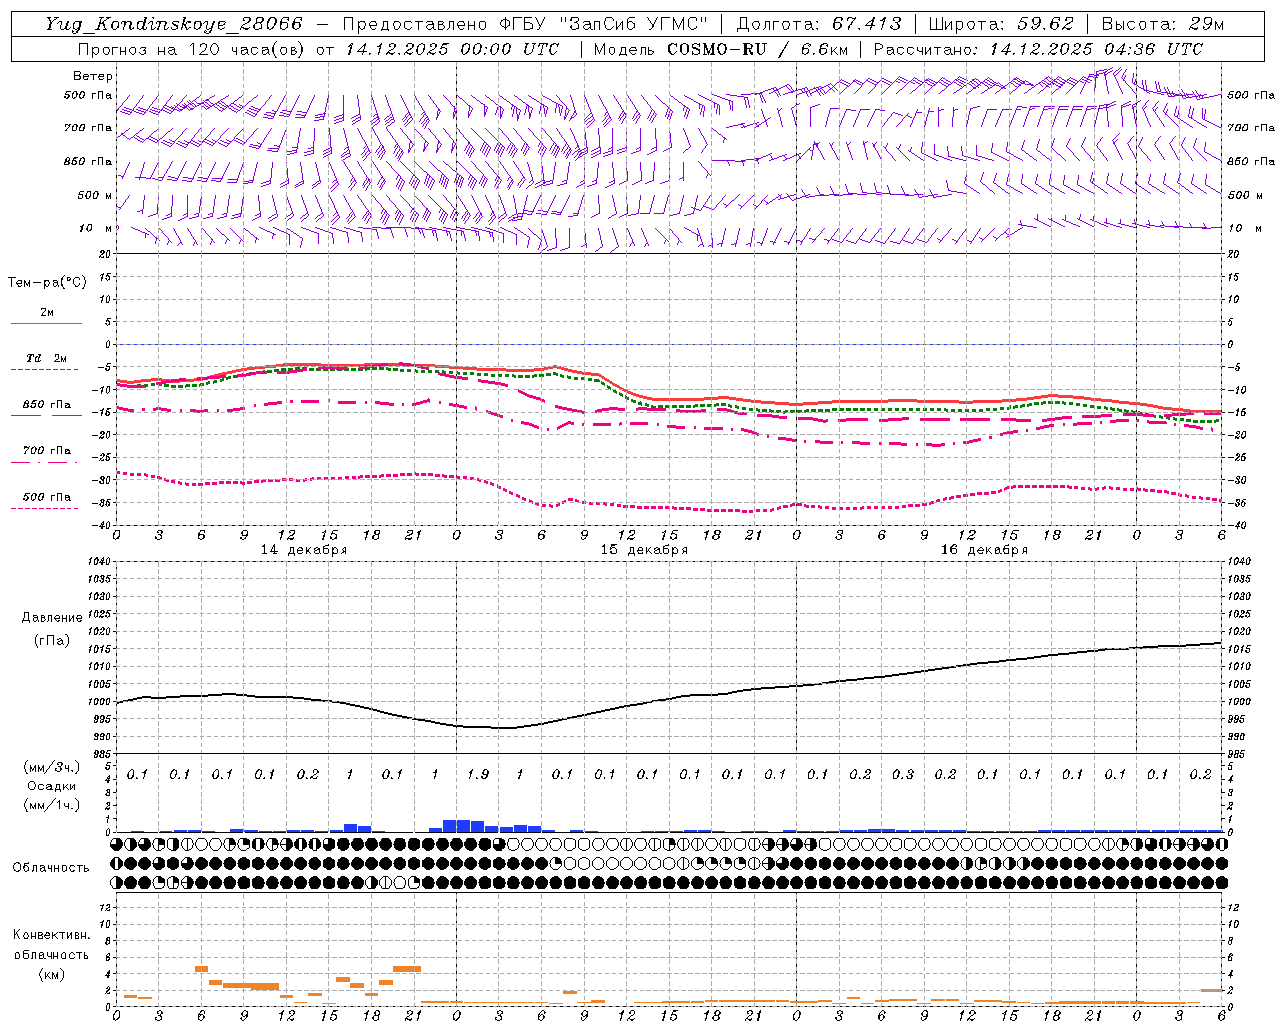Click the Осадки panel label
The width and height of the screenshot is (1280, 1024).
[x=51, y=786]
